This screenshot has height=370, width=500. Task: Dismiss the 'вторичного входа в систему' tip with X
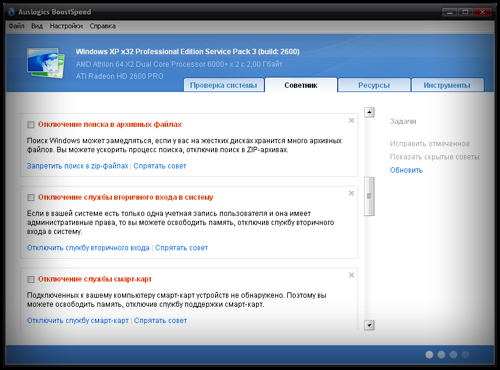click(x=351, y=193)
